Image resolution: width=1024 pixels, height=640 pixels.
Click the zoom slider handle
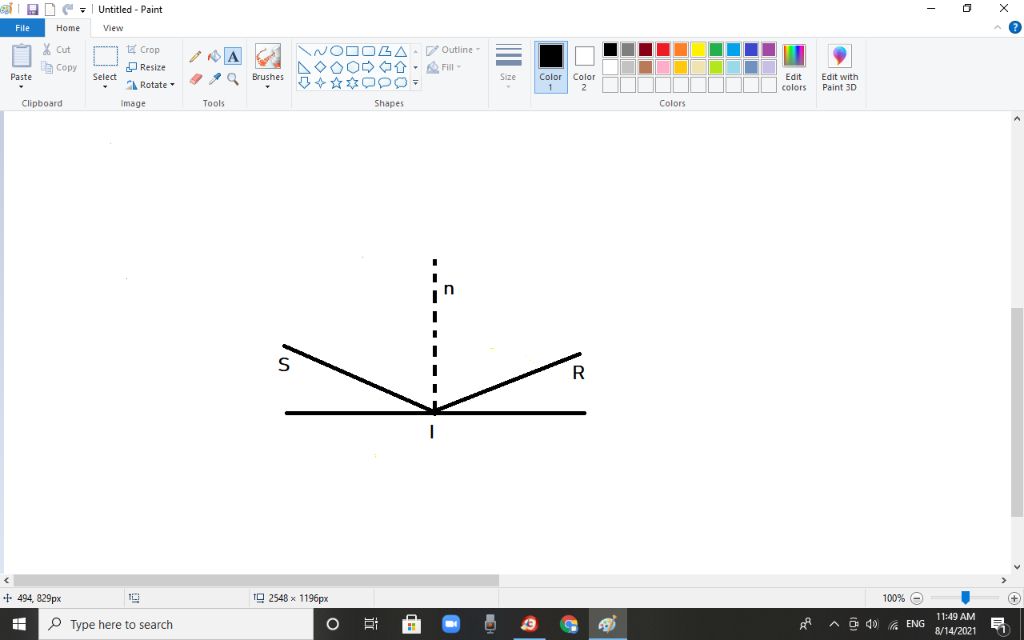click(x=965, y=598)
